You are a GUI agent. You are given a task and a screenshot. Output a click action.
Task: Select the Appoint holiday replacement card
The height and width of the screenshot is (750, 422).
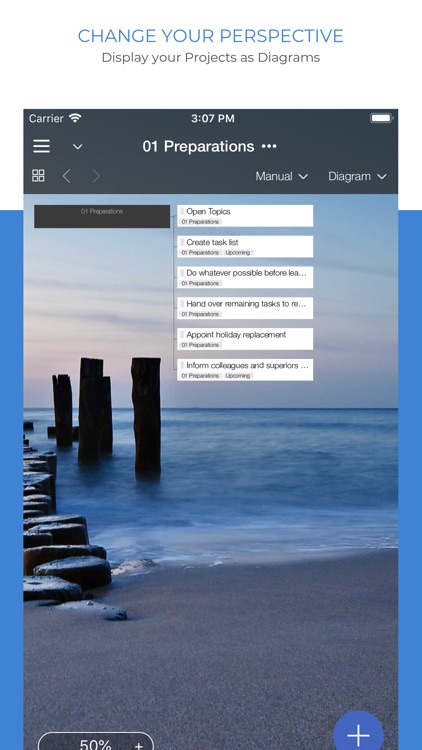click(245, 339)
